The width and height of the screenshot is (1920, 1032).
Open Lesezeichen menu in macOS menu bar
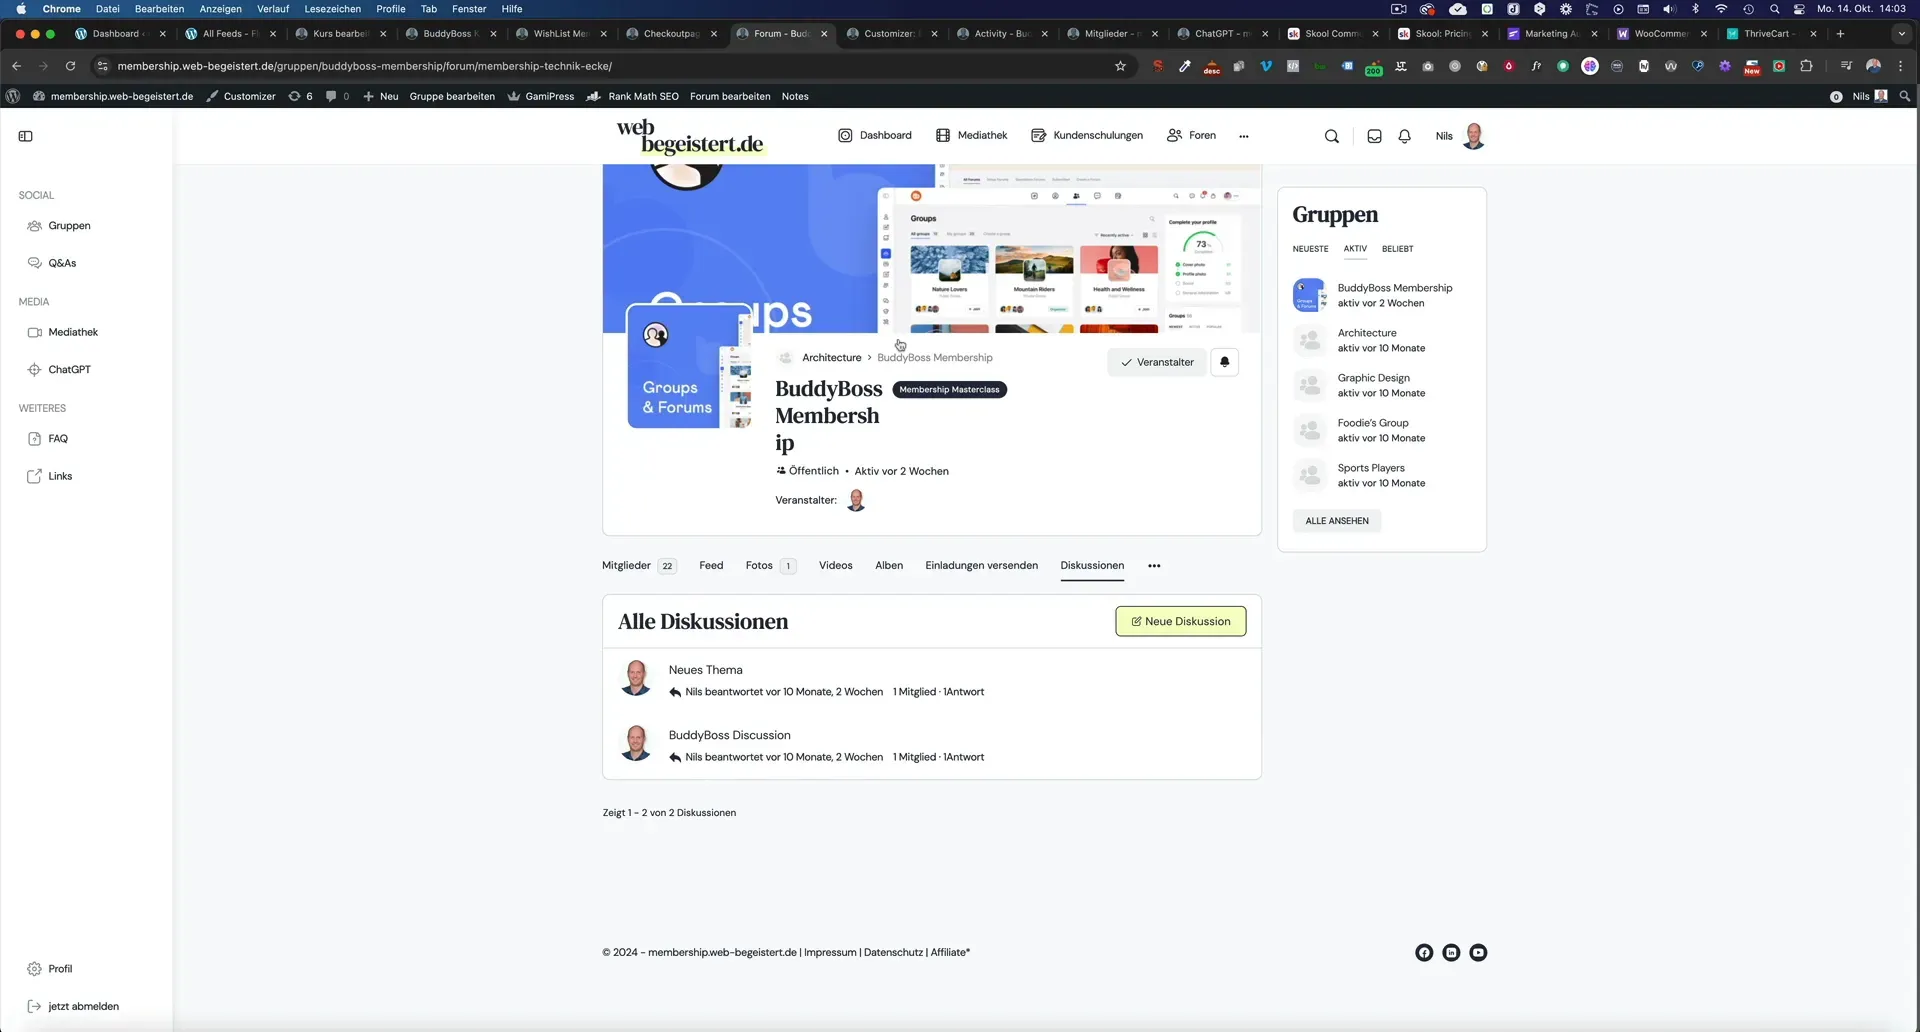coord(332,9)
